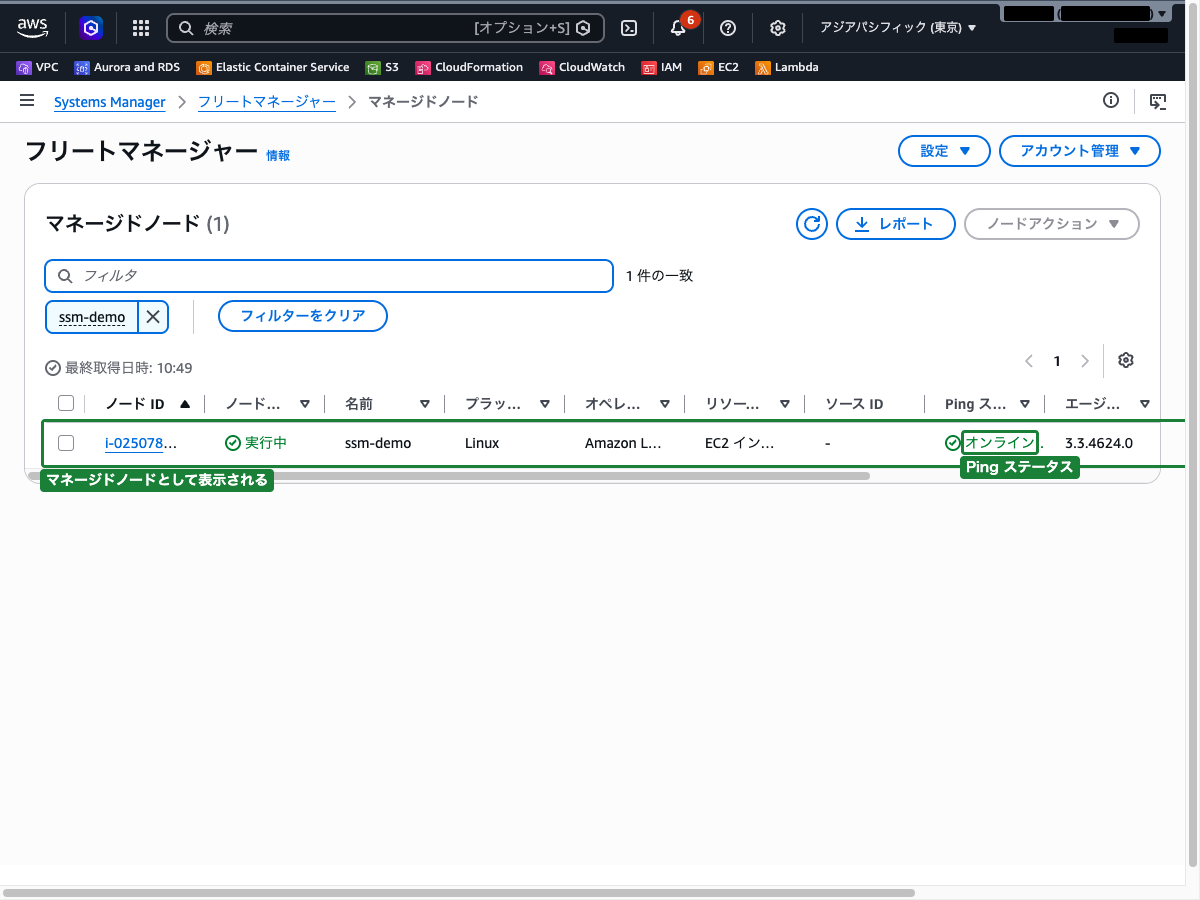The height and width of the screenshot is (900, 1200).
Task: Go to Systems Manager breadcrumb
Action: [110, 102]
